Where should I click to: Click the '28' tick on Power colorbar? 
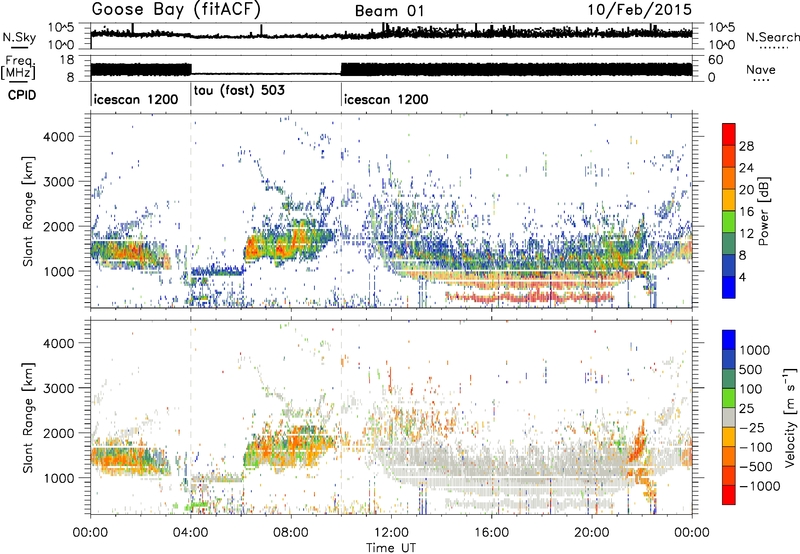tap(746, 146)
